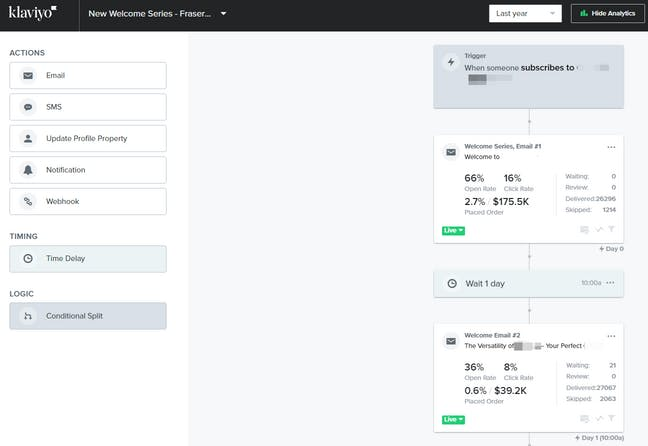Select the Time Delay clock icon
The image size is (648, 446).
[x=28, y=259]
